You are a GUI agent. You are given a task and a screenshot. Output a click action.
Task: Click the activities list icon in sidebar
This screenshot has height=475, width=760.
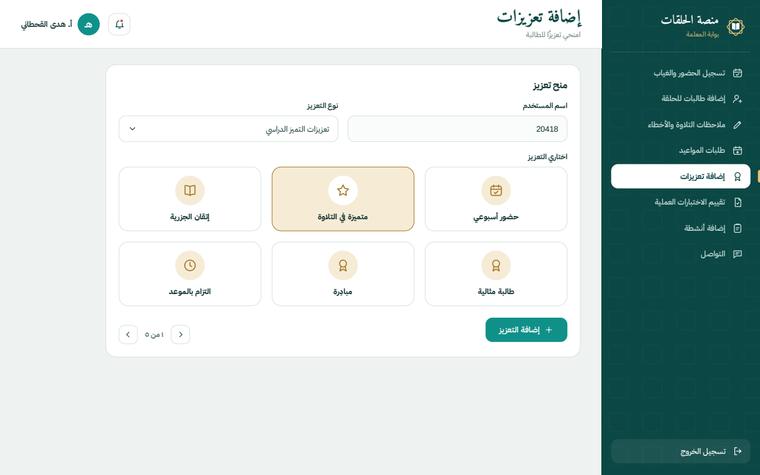coord(737,228)
